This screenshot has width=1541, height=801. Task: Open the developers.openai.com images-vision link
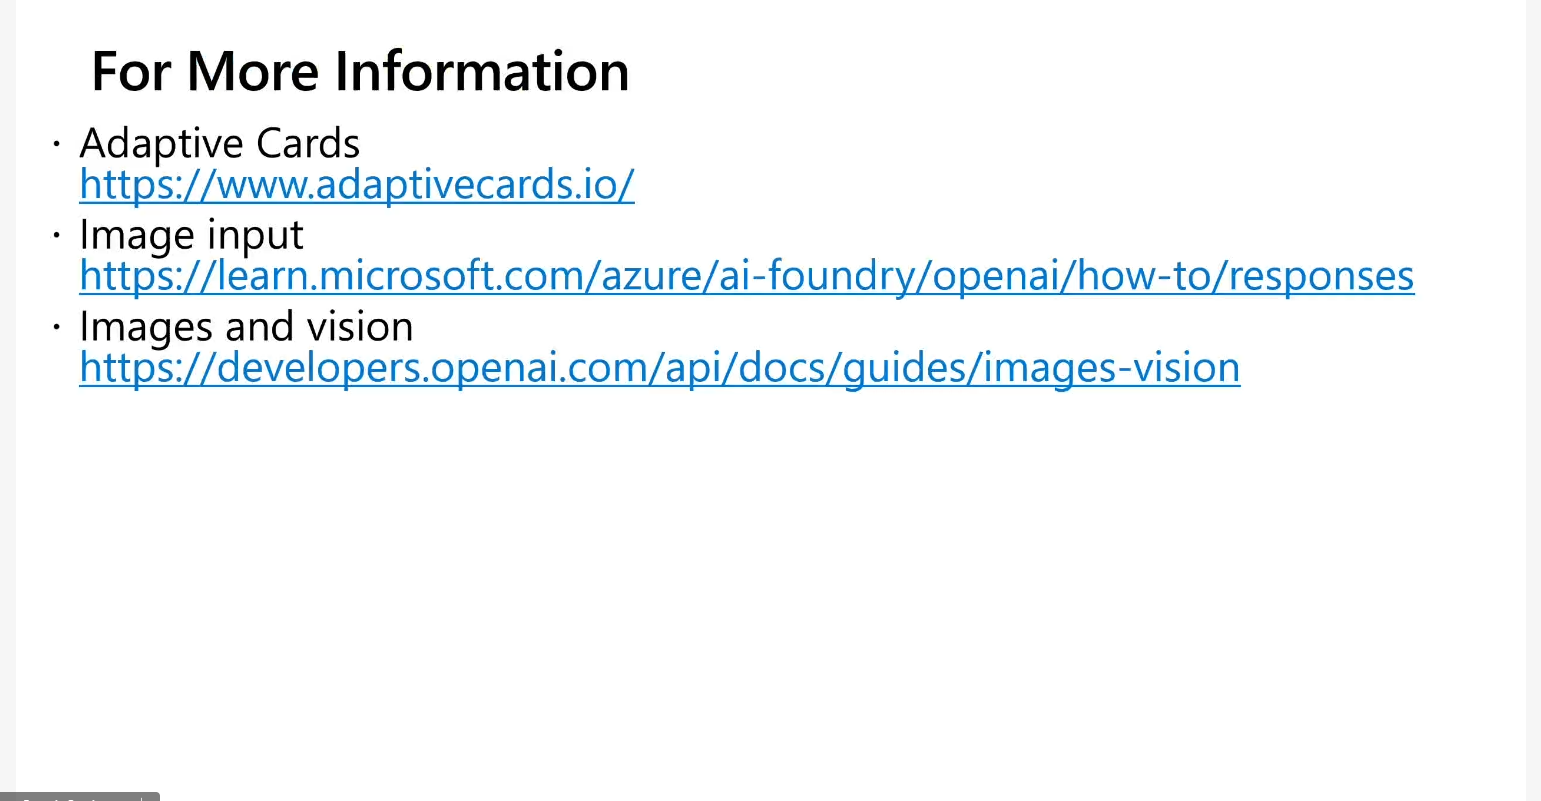[x=659, y=368]
